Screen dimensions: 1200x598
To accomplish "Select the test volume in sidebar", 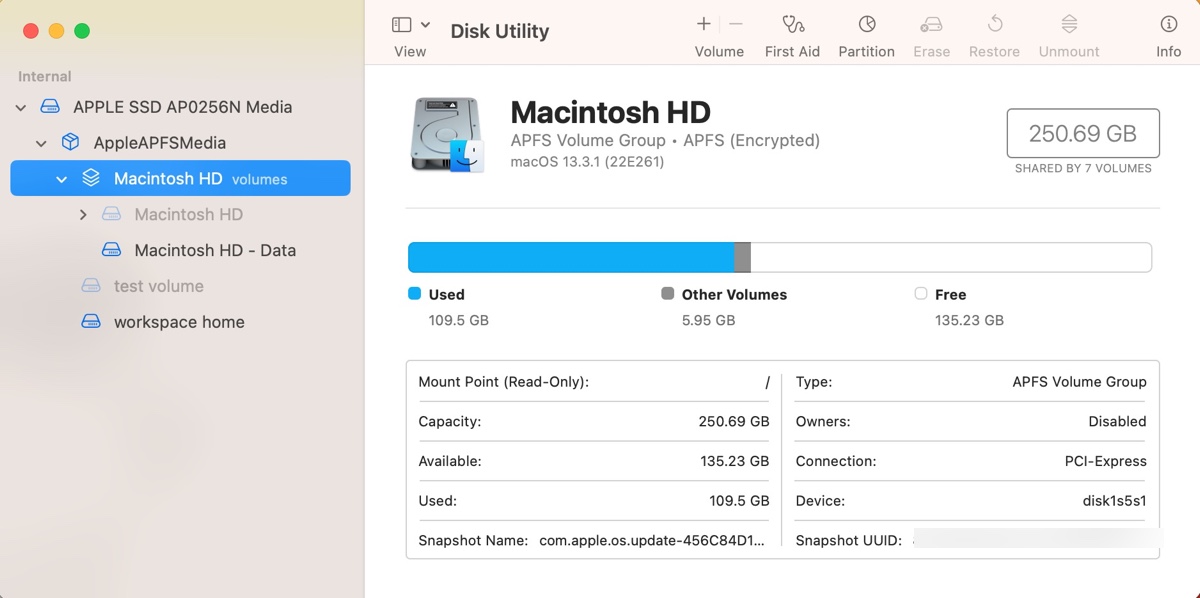I will click(x=158, y=286).
